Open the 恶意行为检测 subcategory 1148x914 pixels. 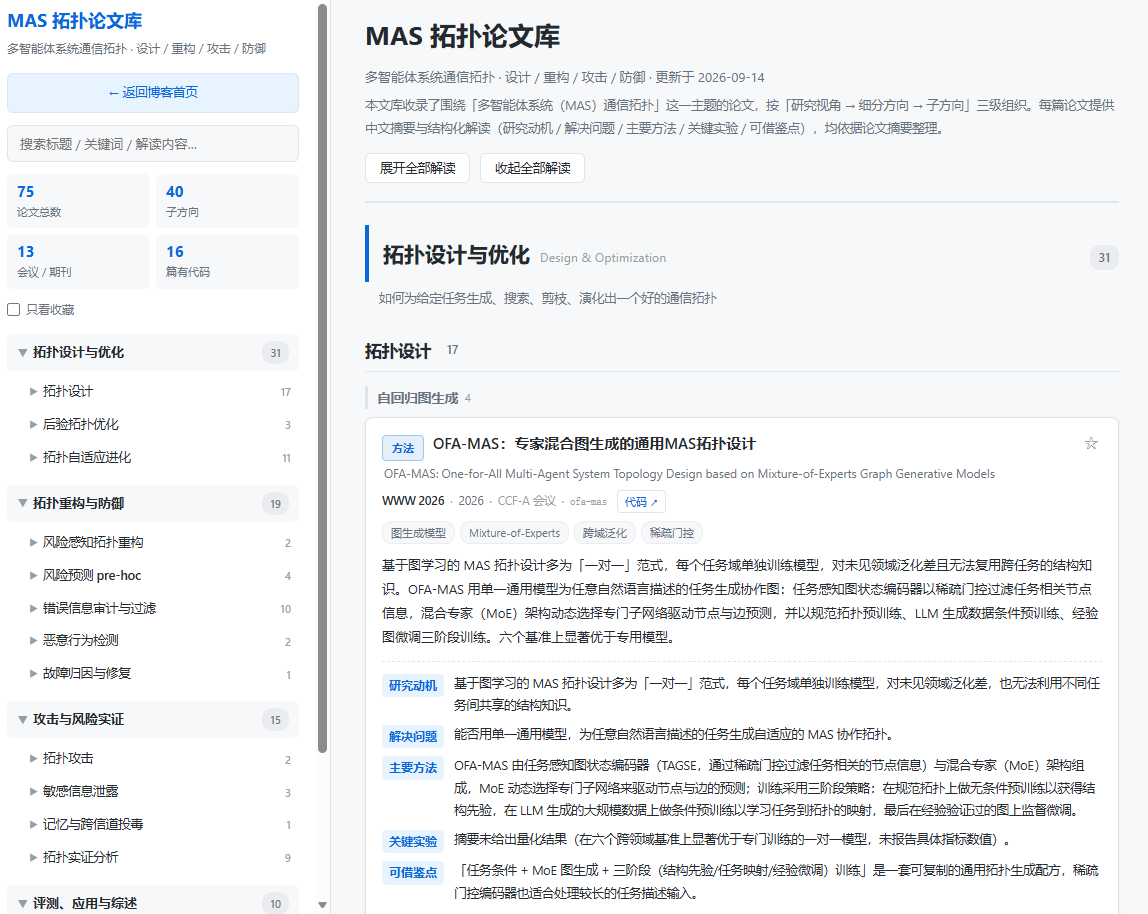point(160,641)
